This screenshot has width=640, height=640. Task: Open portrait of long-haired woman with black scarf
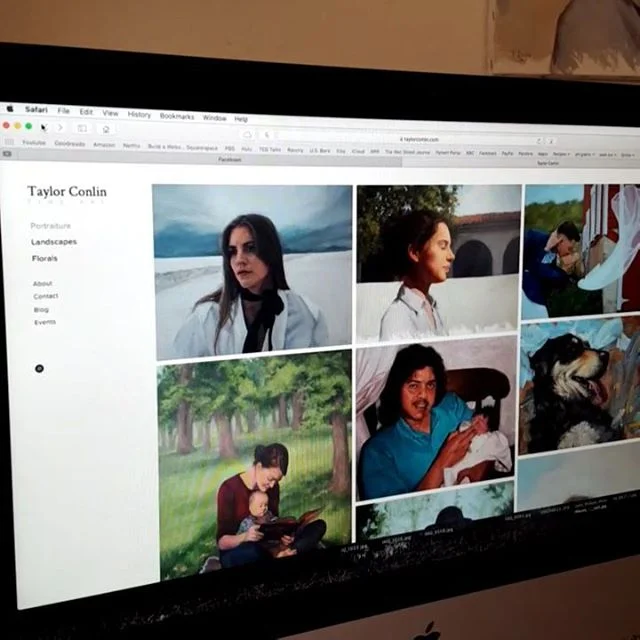tap(253, 272)
